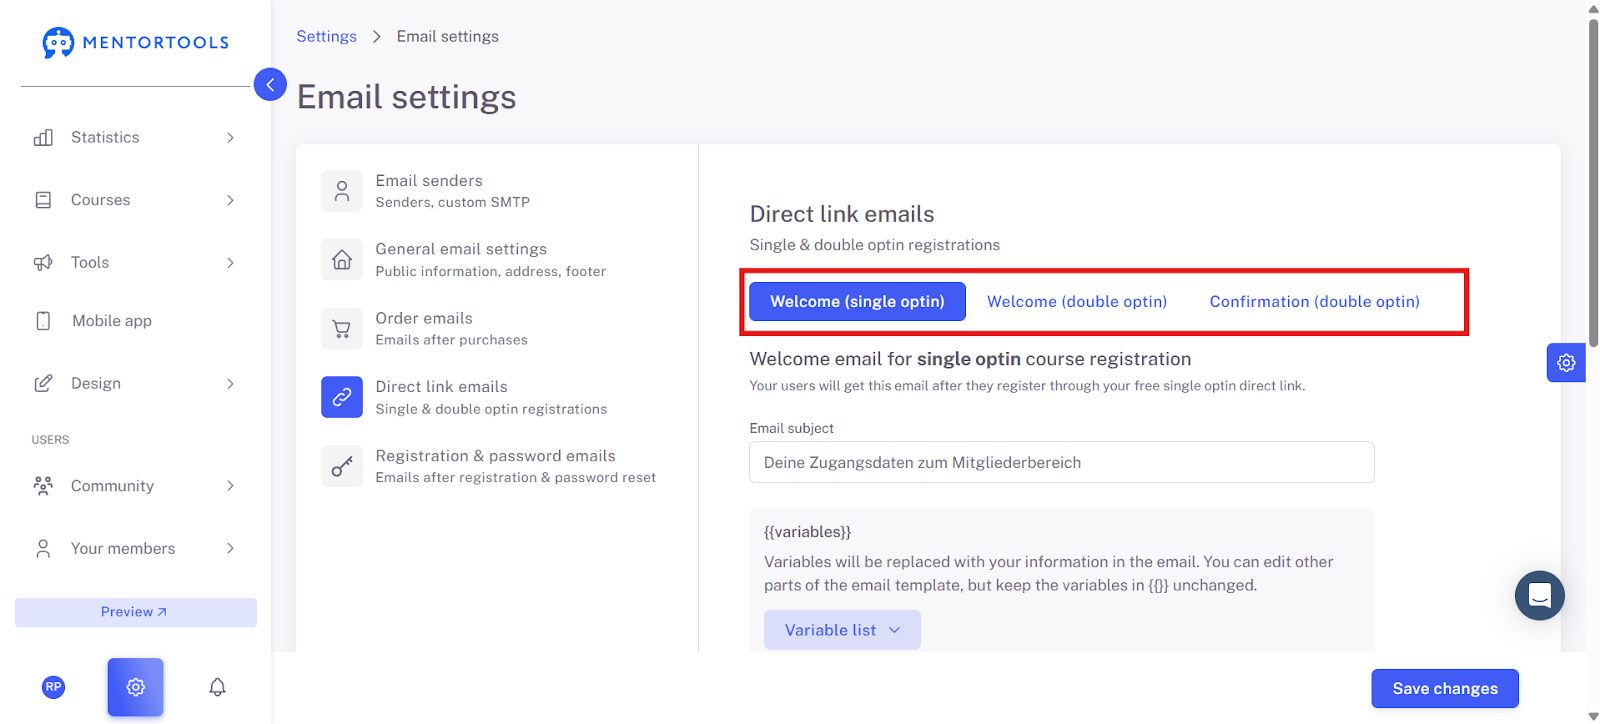
Task: Click into the Email subject field
Action: [x=1062, y=462]
